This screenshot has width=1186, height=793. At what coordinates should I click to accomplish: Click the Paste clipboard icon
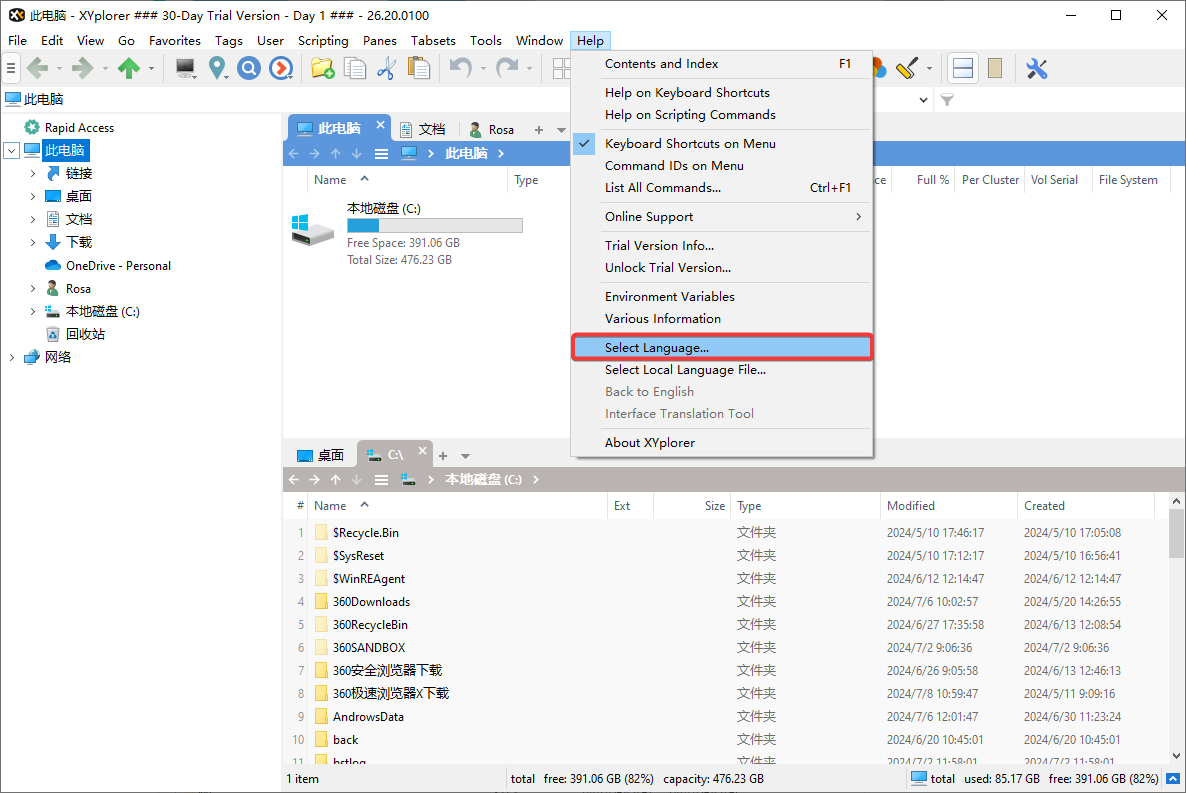pos(419,68)
